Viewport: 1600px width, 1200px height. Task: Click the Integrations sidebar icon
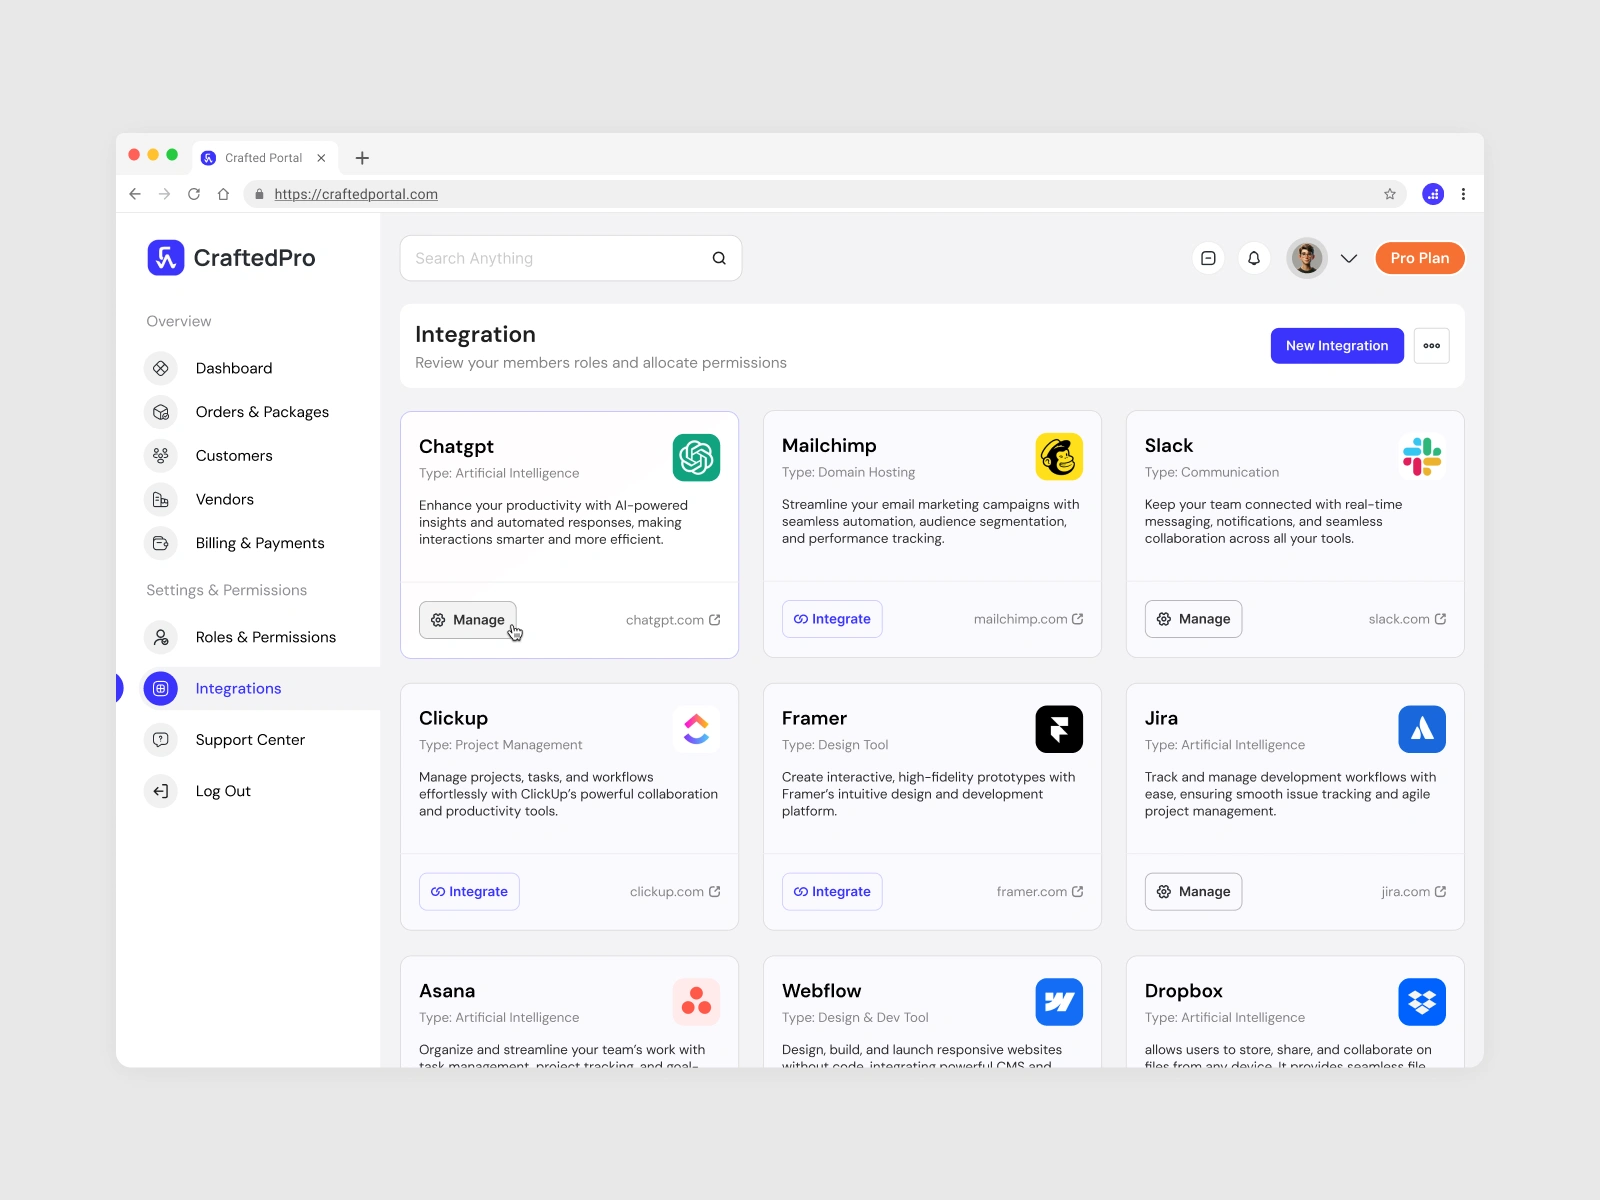pos(160,688)
